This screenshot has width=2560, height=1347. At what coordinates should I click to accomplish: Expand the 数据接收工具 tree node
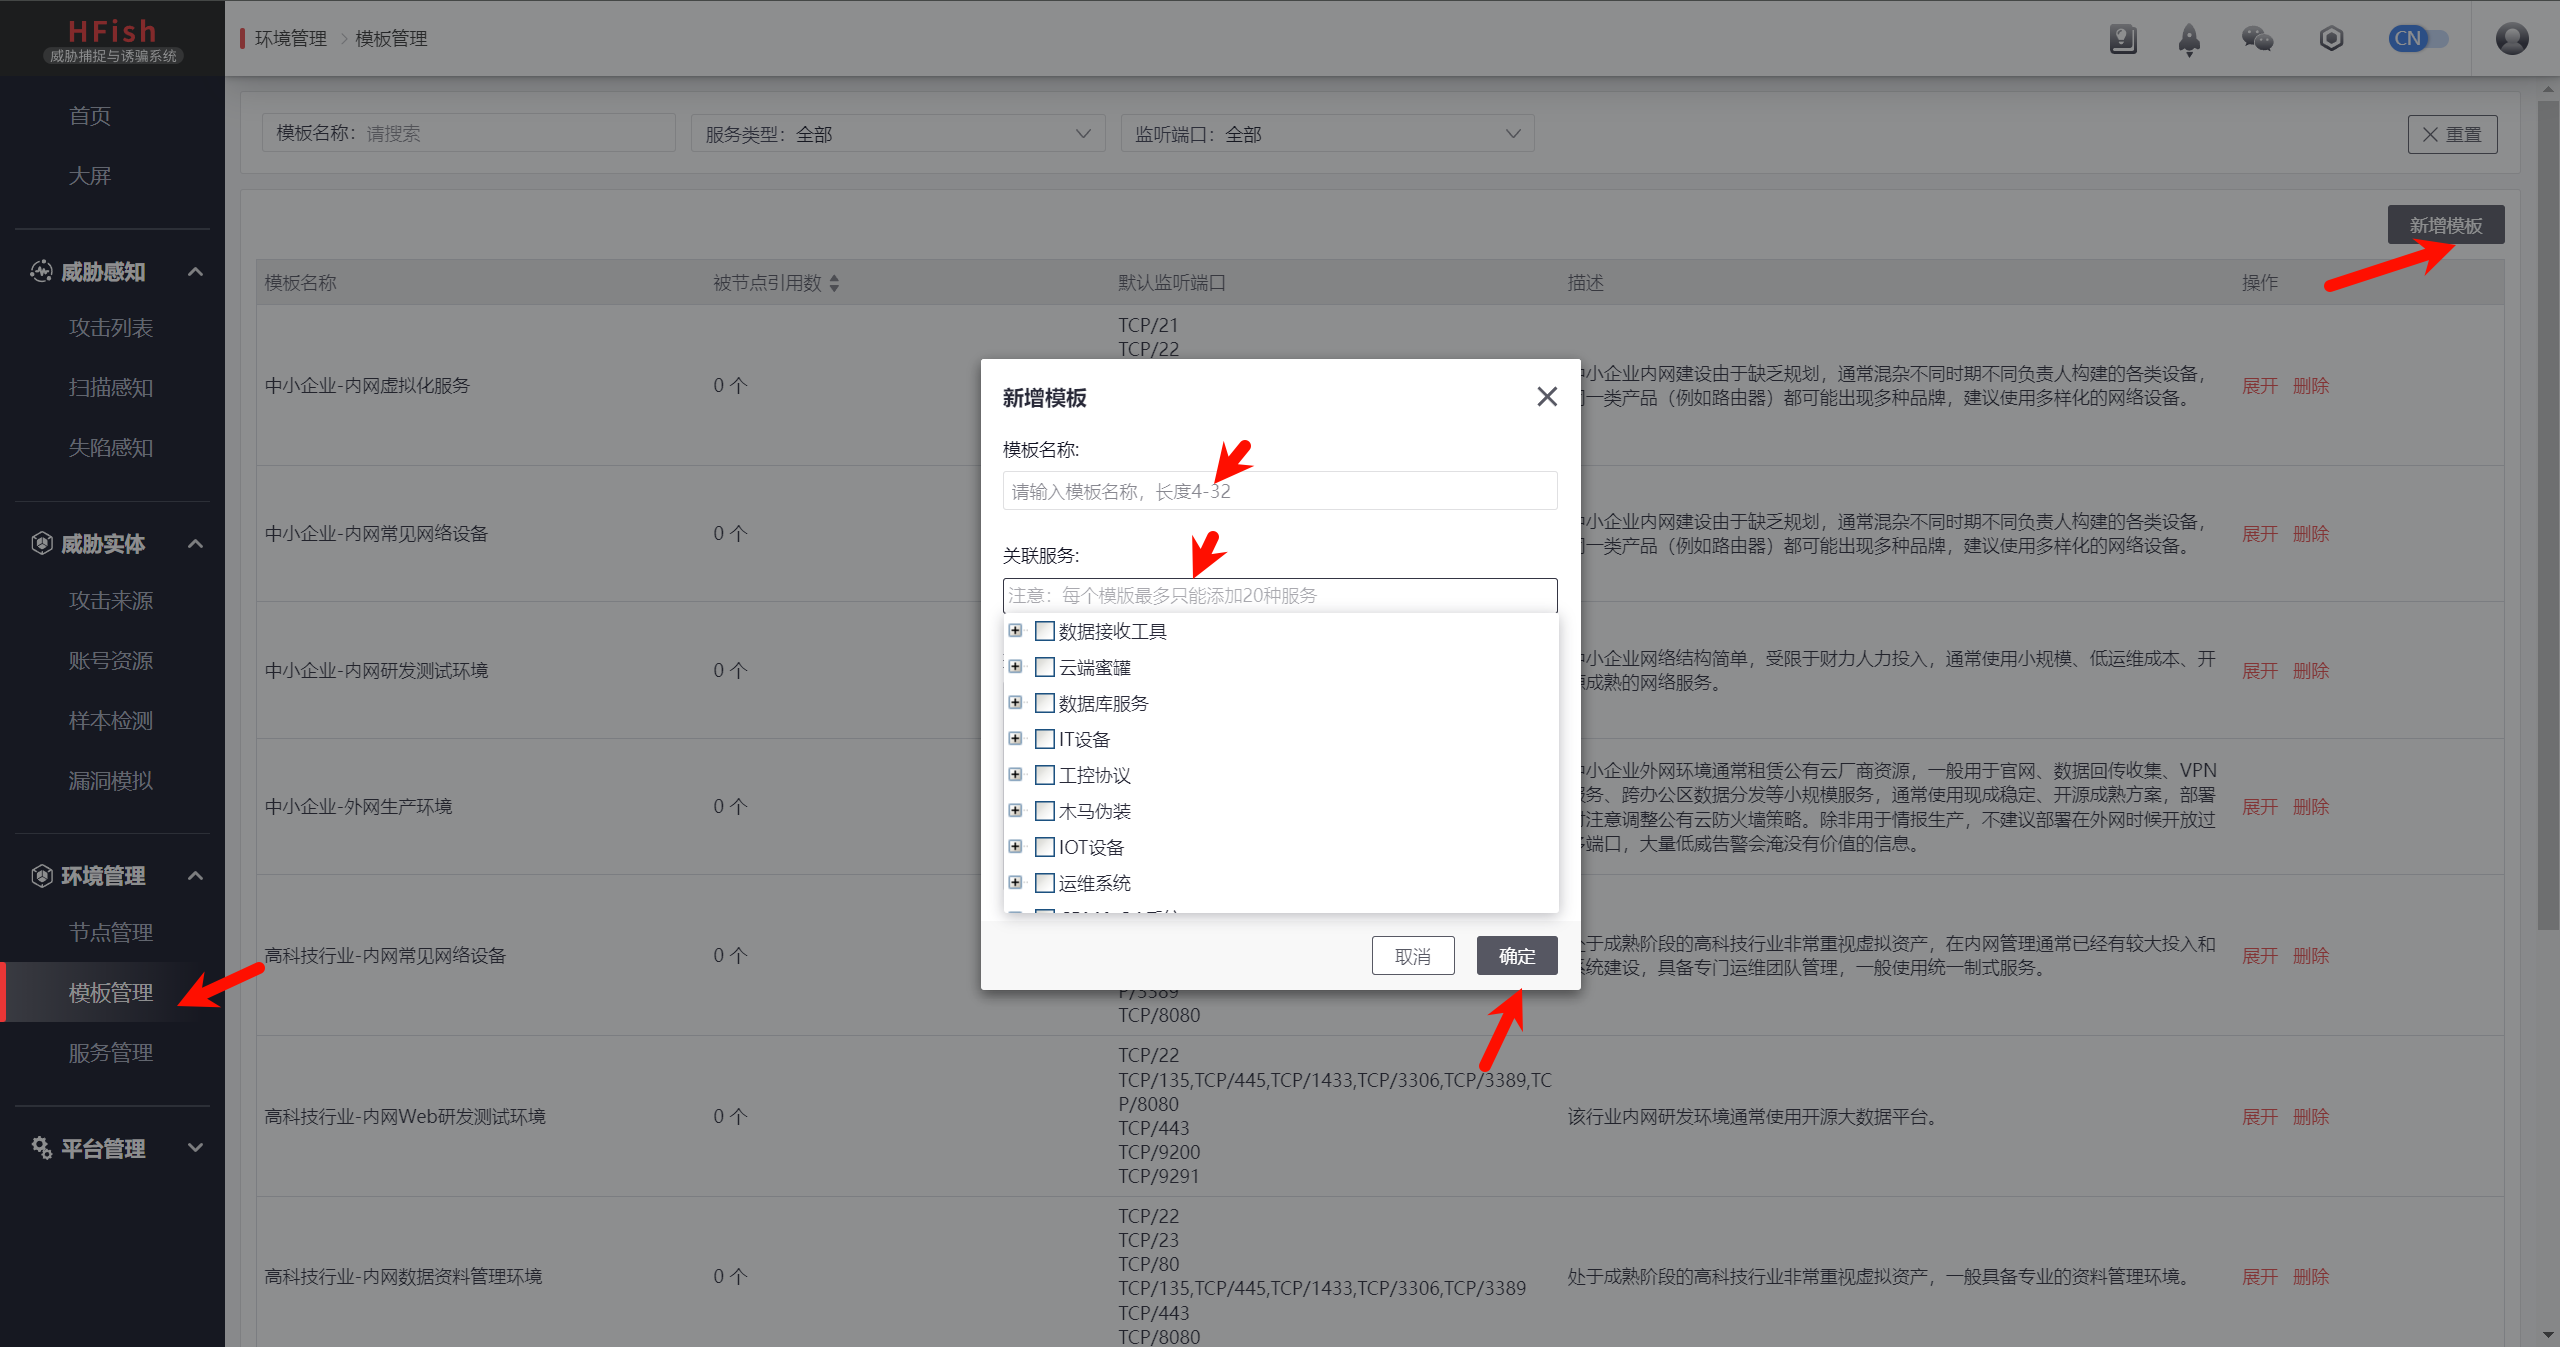pos(1015,631)
